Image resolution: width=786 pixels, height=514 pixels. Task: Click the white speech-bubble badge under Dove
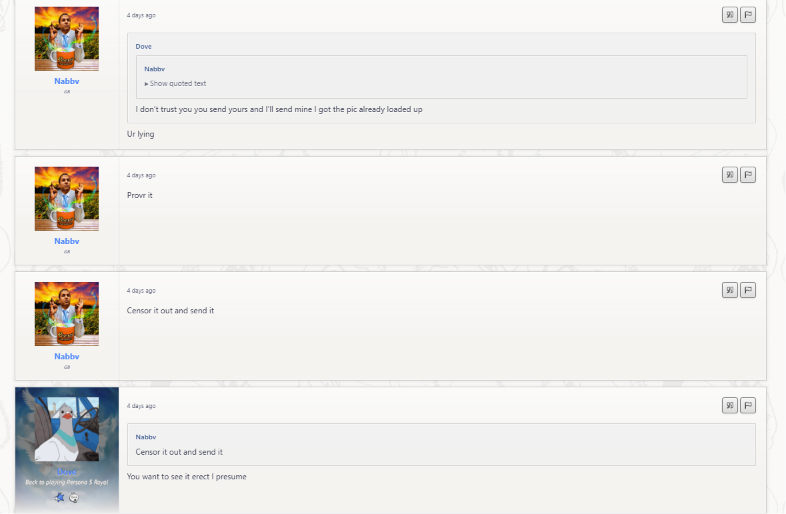tap(74, 498)
